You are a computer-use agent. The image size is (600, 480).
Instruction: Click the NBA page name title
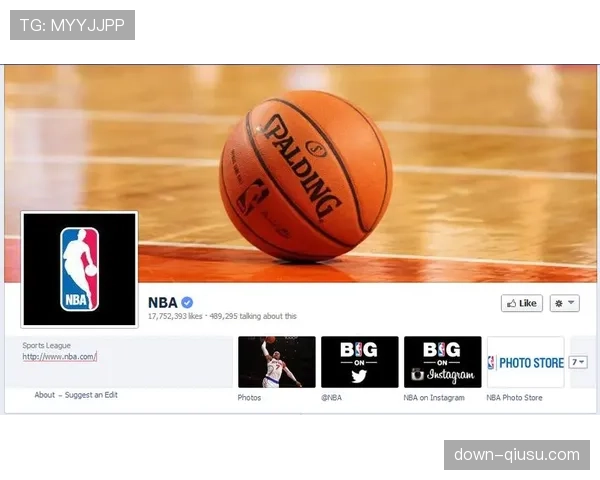coord(163,303)
